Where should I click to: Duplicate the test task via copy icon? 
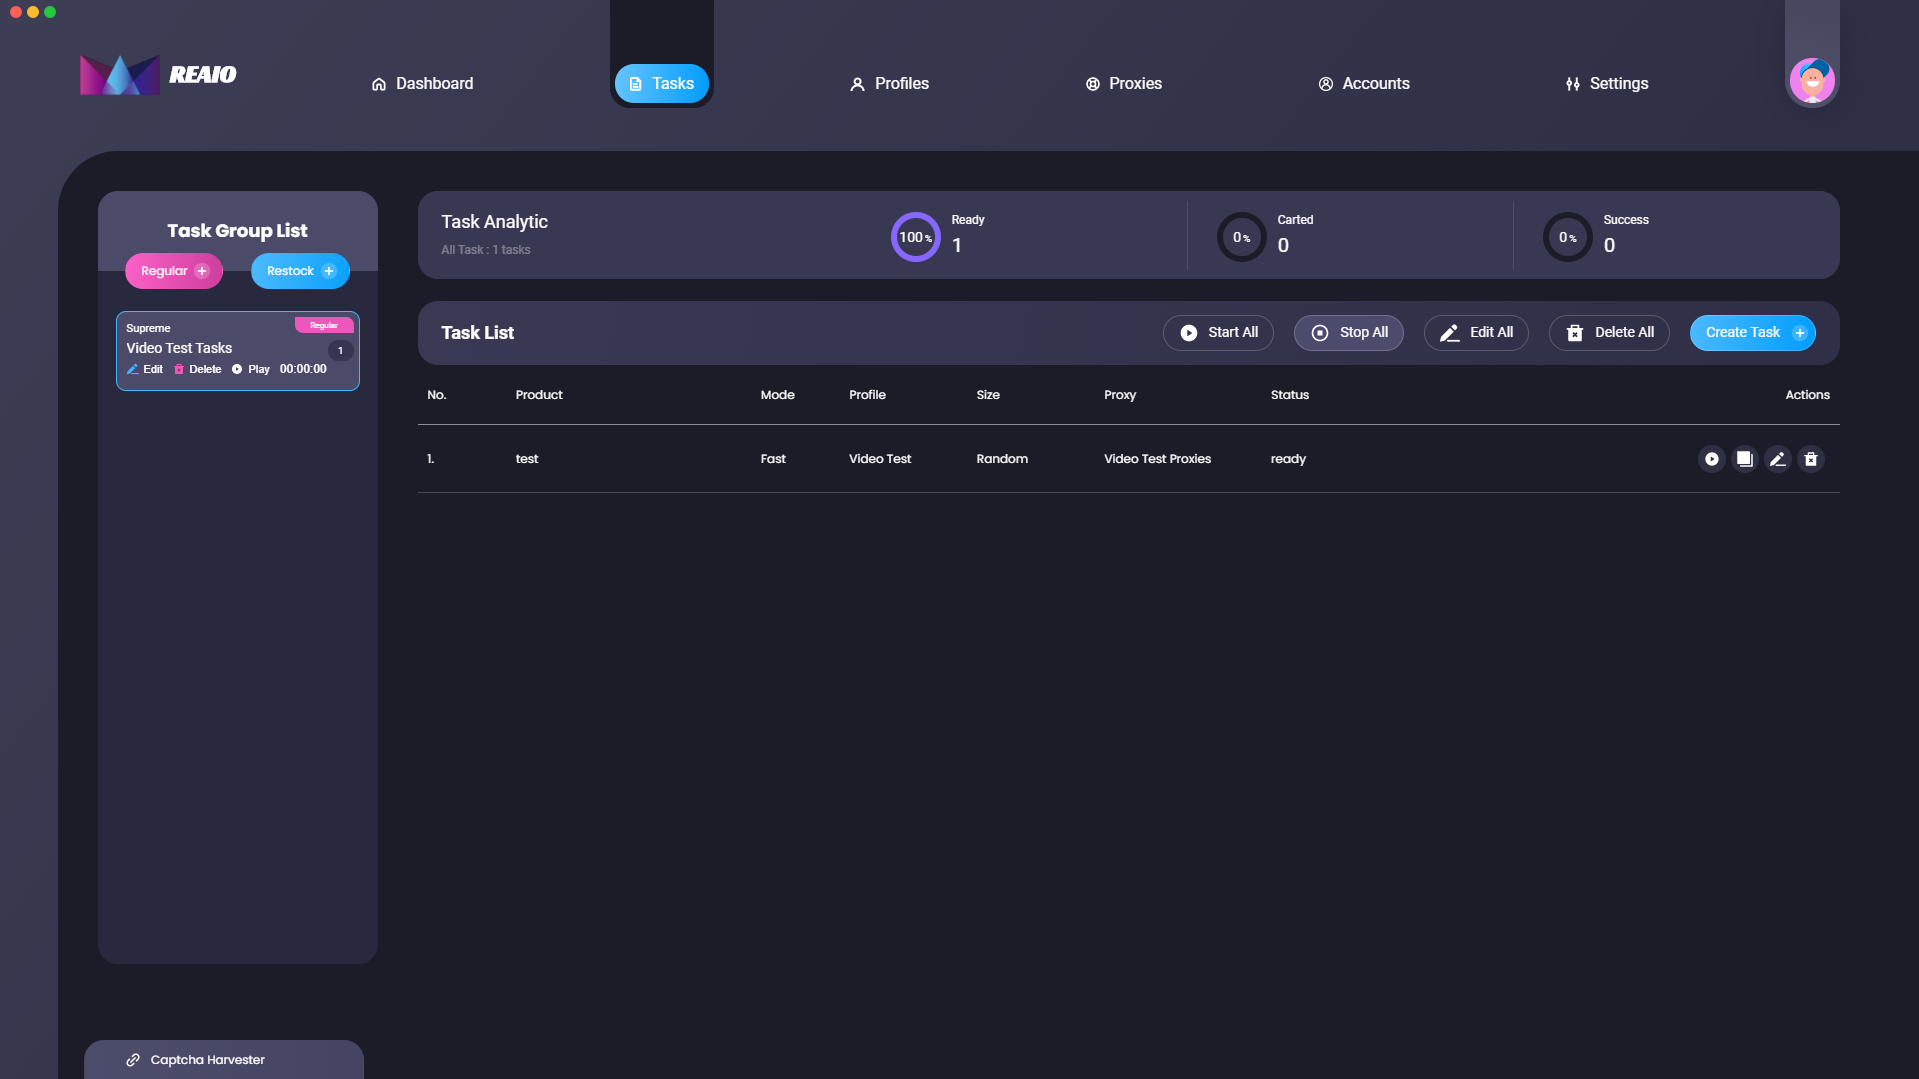[1744, 459]
